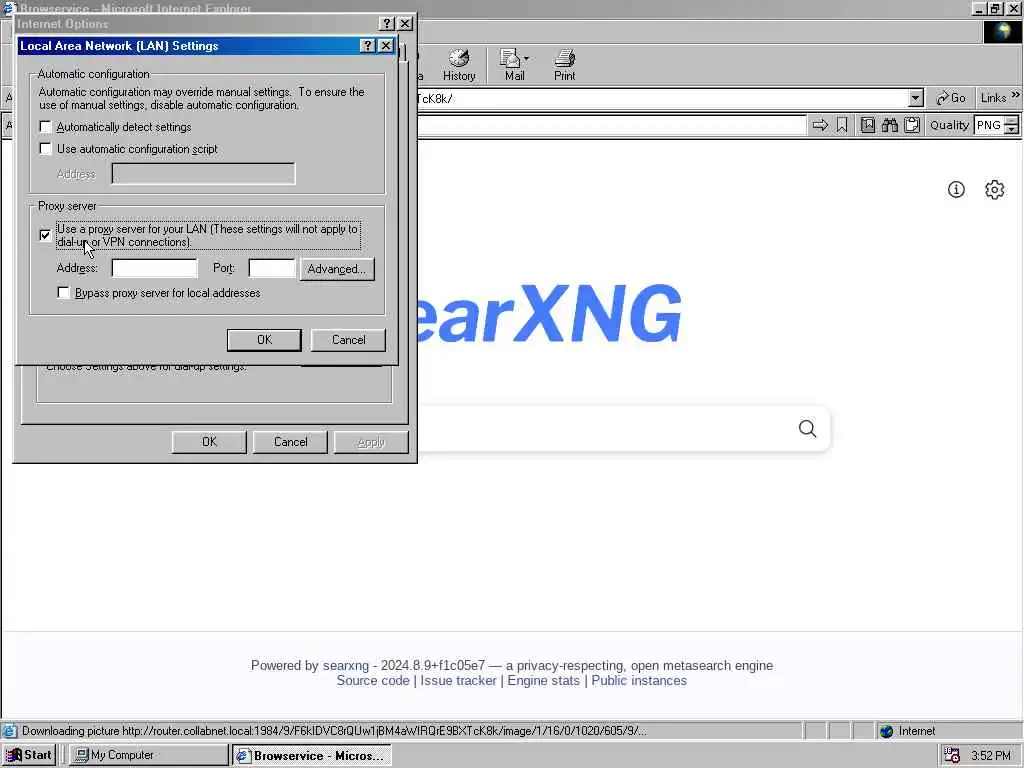Image resolution: width=1024 pixels, height=768 pixels.
Task: Cancel the LAN Settings dialog
Action: pyautogui.click(x=348, y=340)
